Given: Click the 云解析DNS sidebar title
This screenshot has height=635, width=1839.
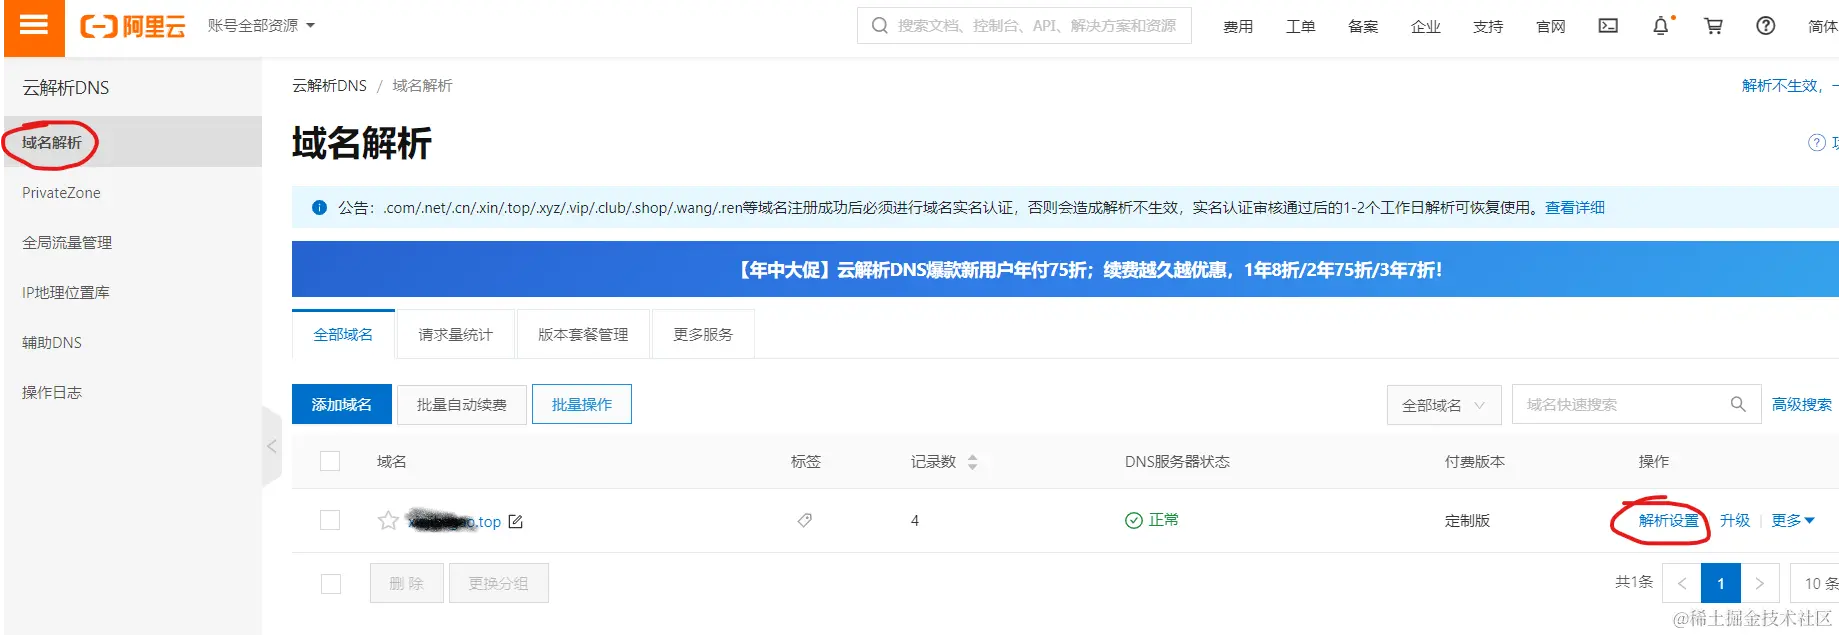Looking at the screenshot, I should click(66, 88).
